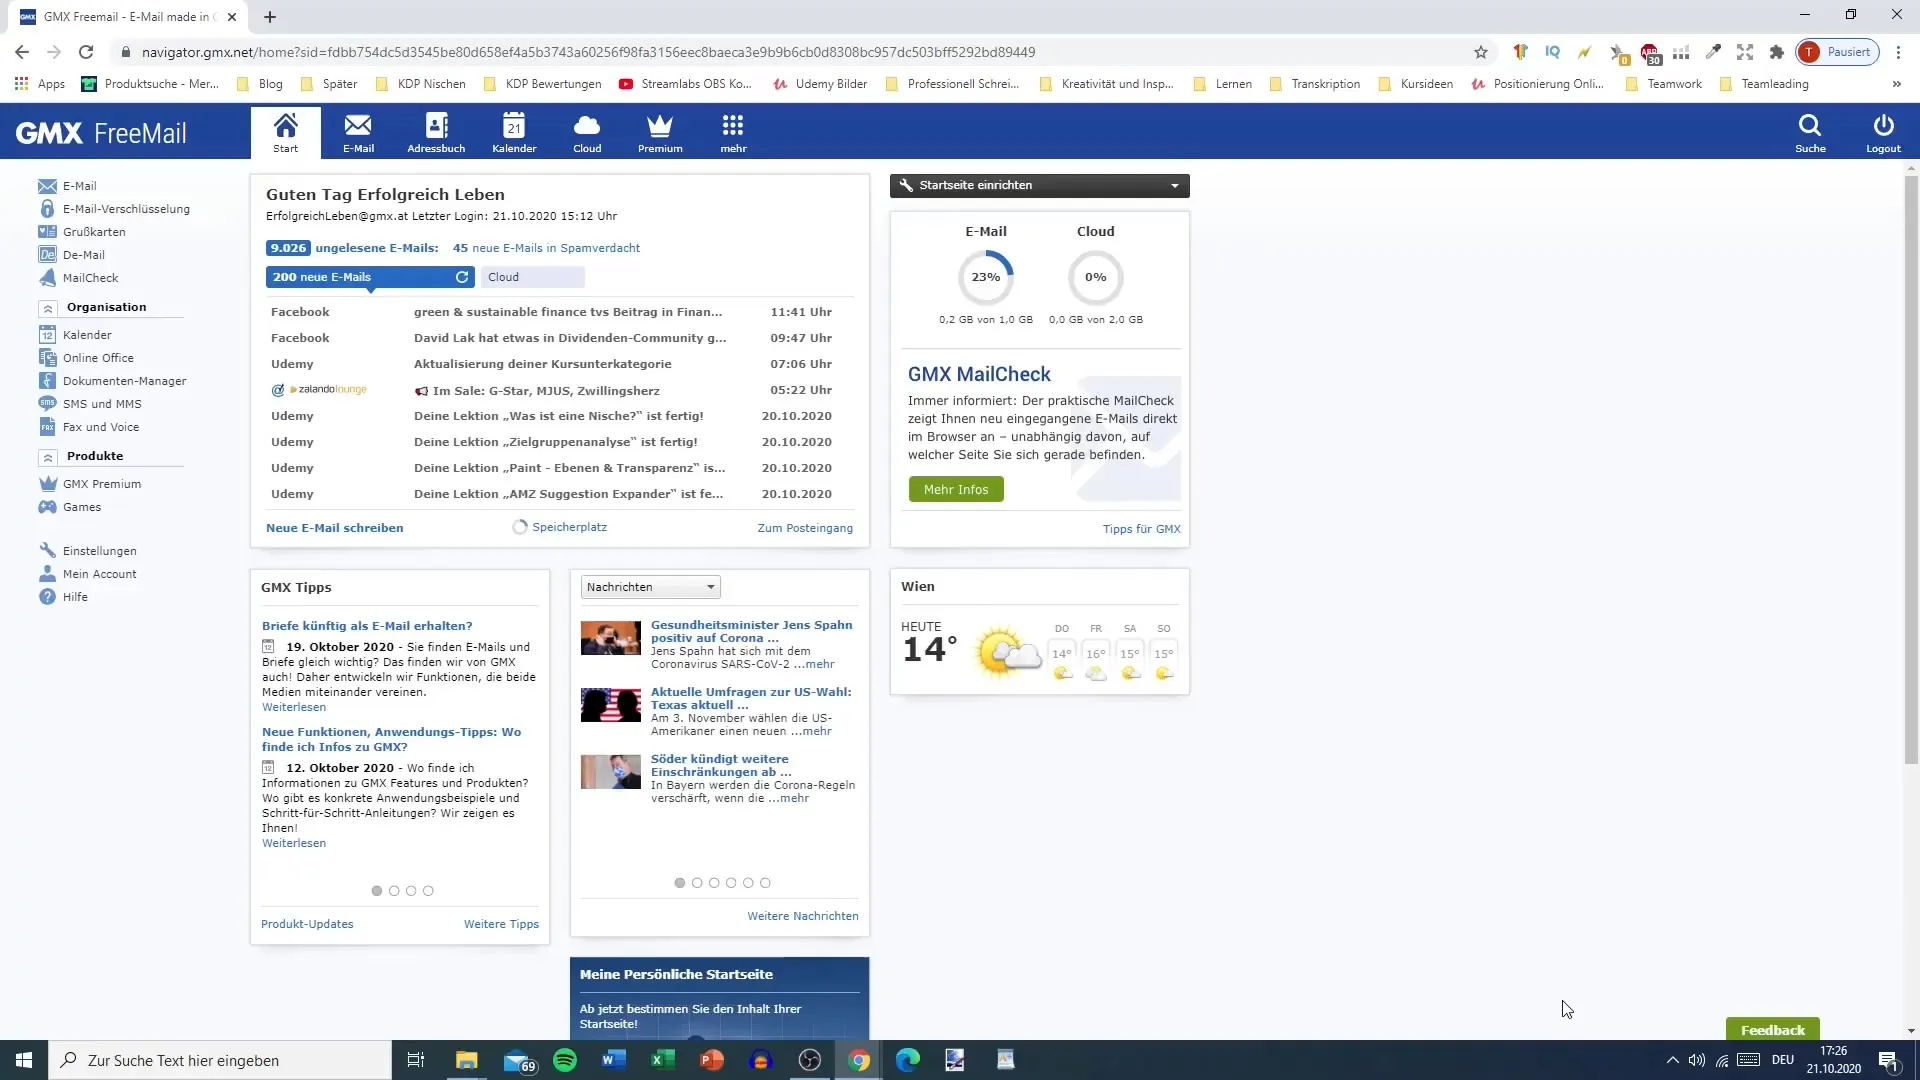1920x1080 pixels.
Task: Click the Zum Posteingang link
Action: coord(804,527)
